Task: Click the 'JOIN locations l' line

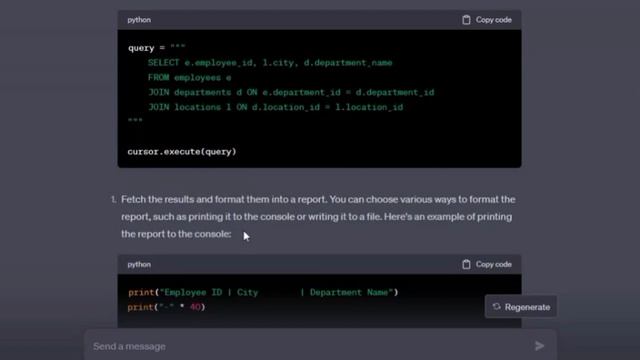Action: [276, 107]
